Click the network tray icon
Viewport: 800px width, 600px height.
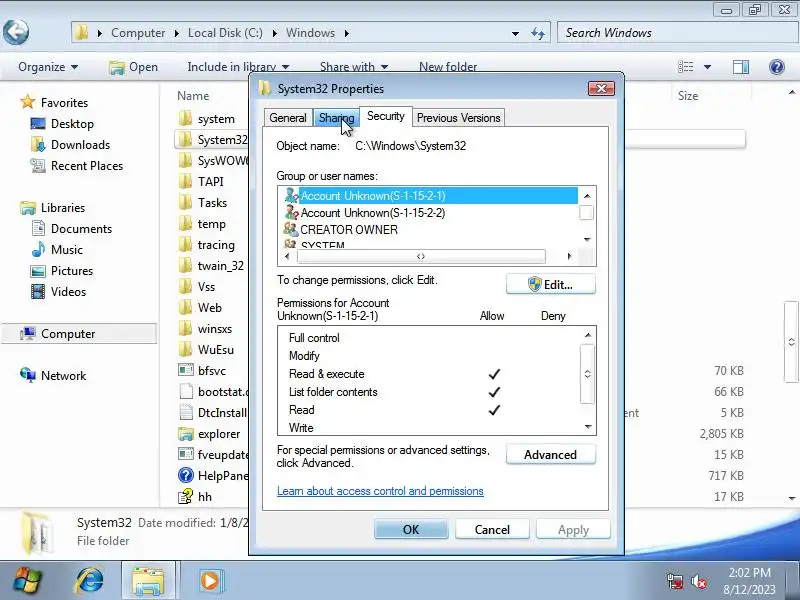point(674,582)
